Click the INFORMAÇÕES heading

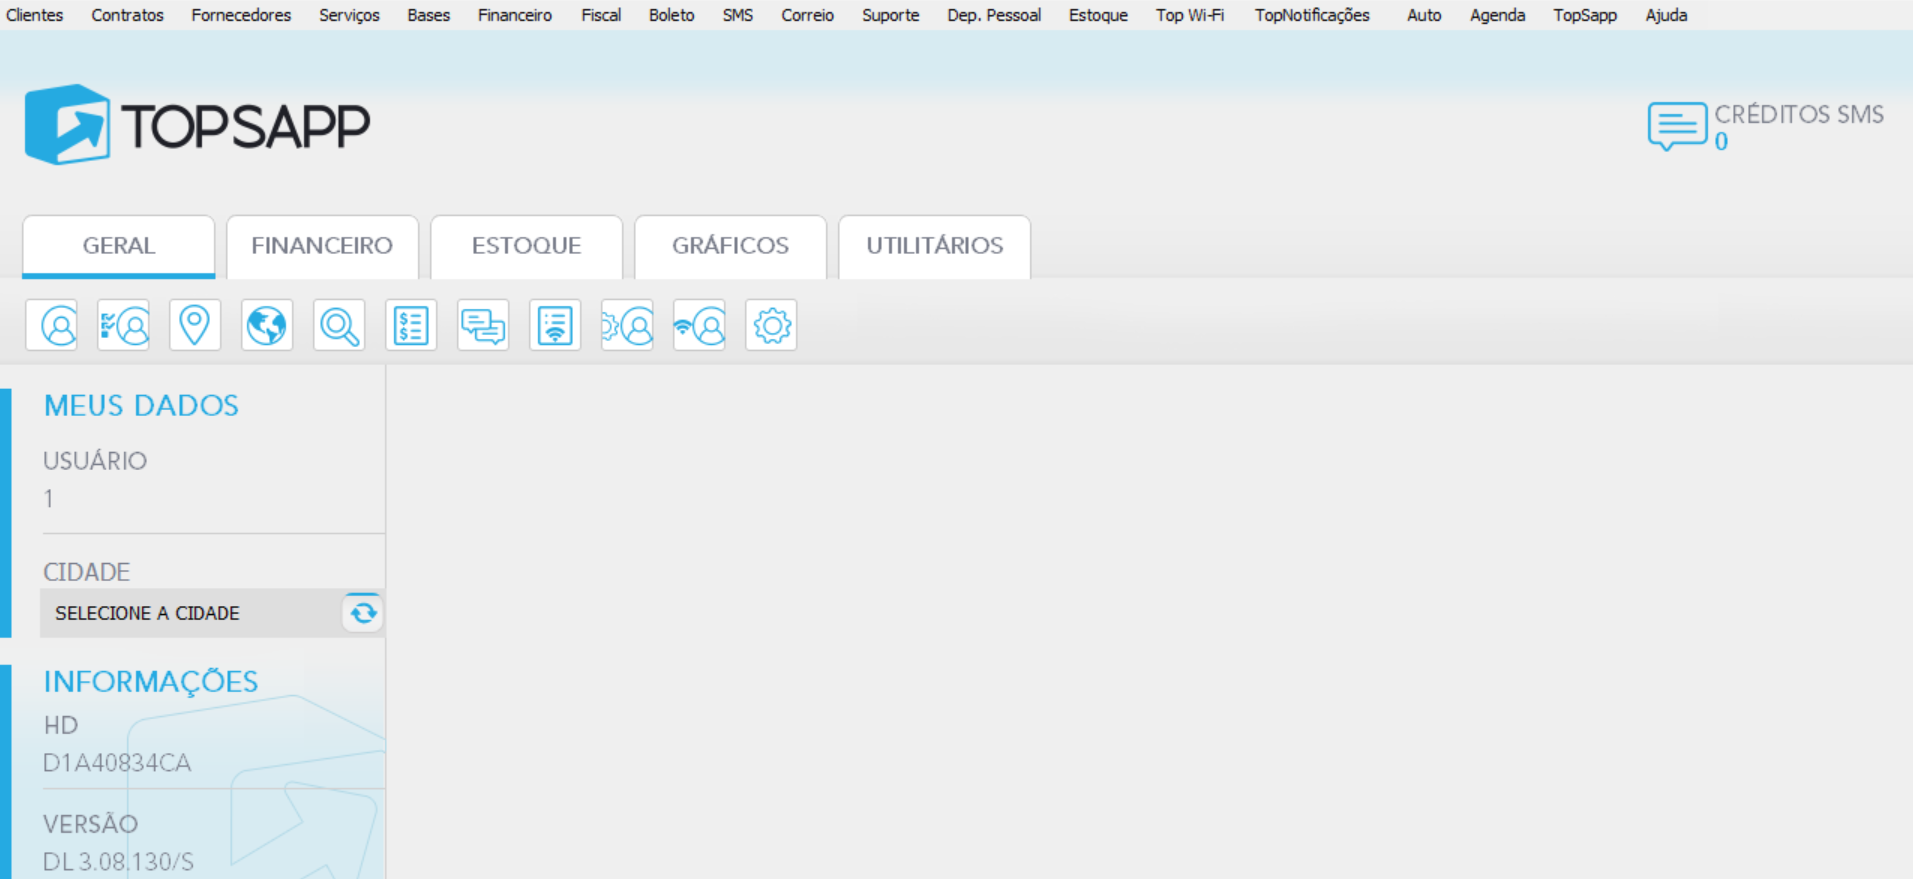click(151, 681)
